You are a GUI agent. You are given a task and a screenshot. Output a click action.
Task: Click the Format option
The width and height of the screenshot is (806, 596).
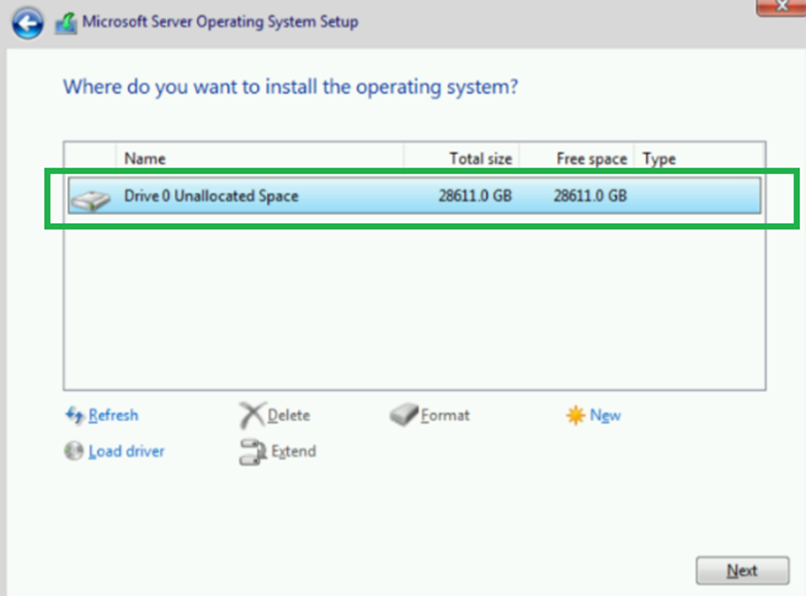tap(445, 415)
